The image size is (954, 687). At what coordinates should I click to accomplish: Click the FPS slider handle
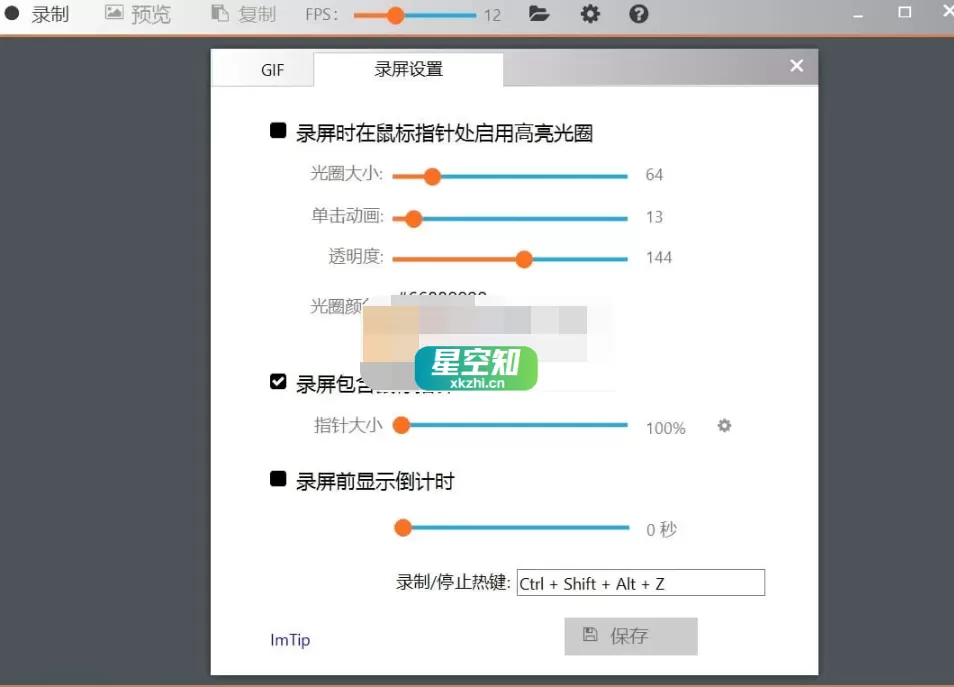tap(397, 15)
